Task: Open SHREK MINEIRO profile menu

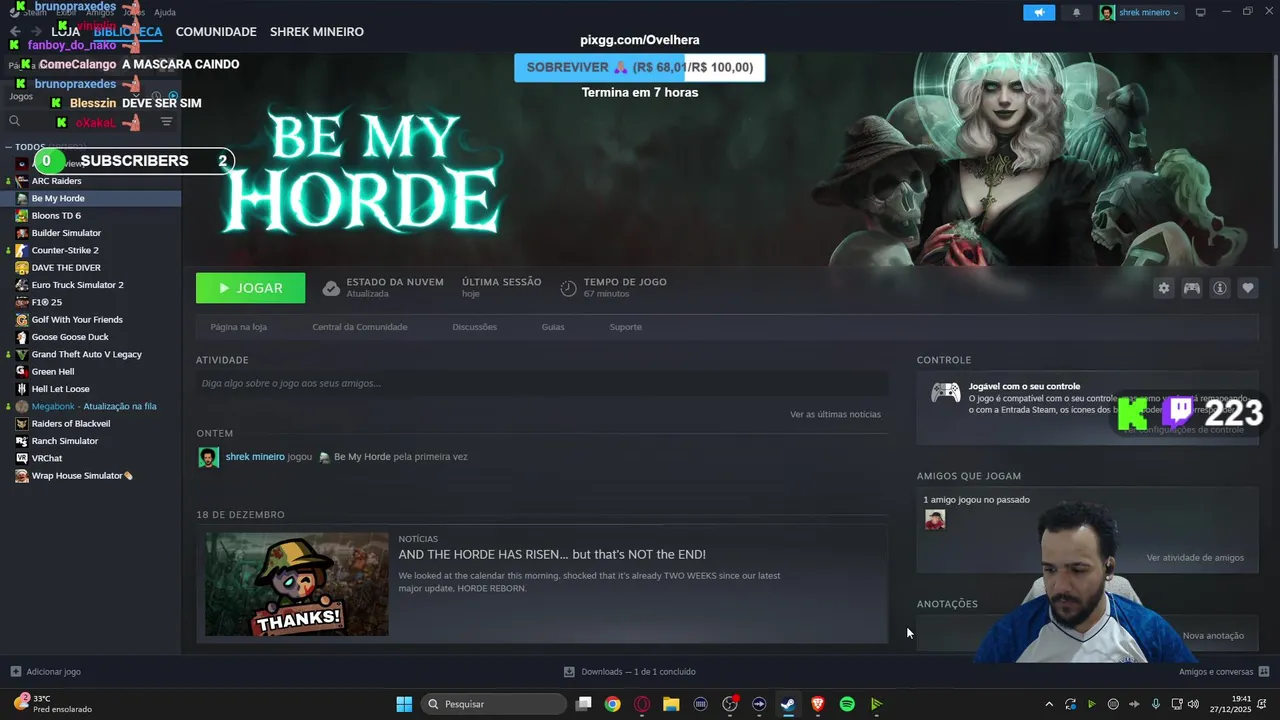Action: 317,32
